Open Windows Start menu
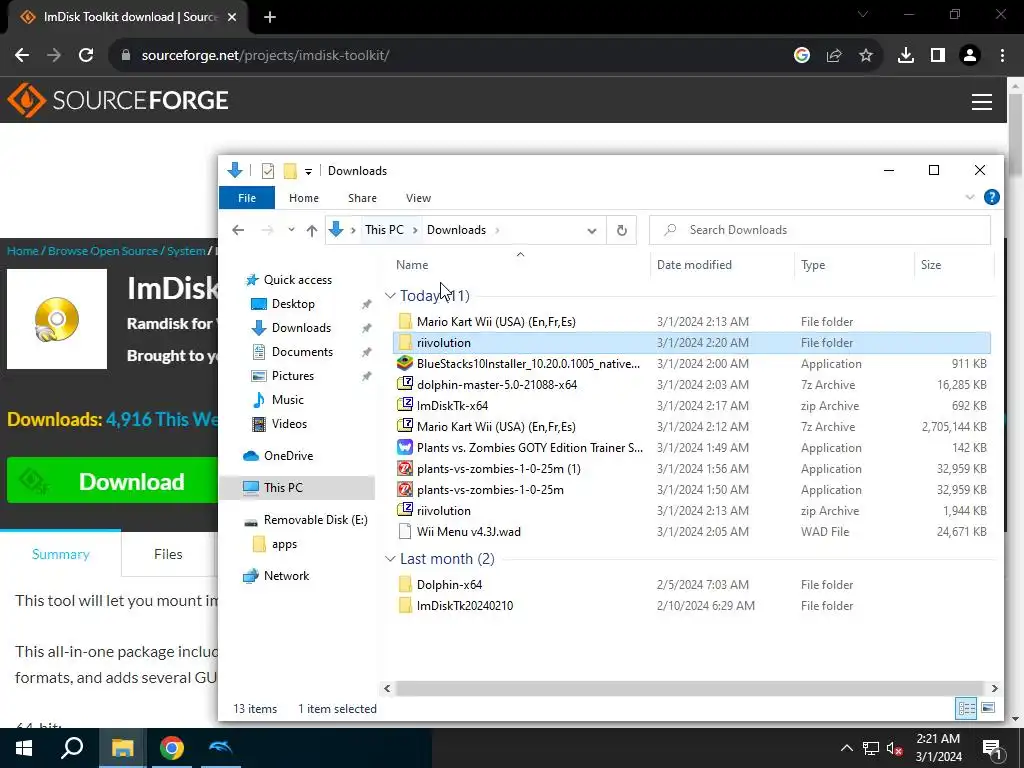The height and width of the screenshot is (768, 1024). (x=24, y=748)
